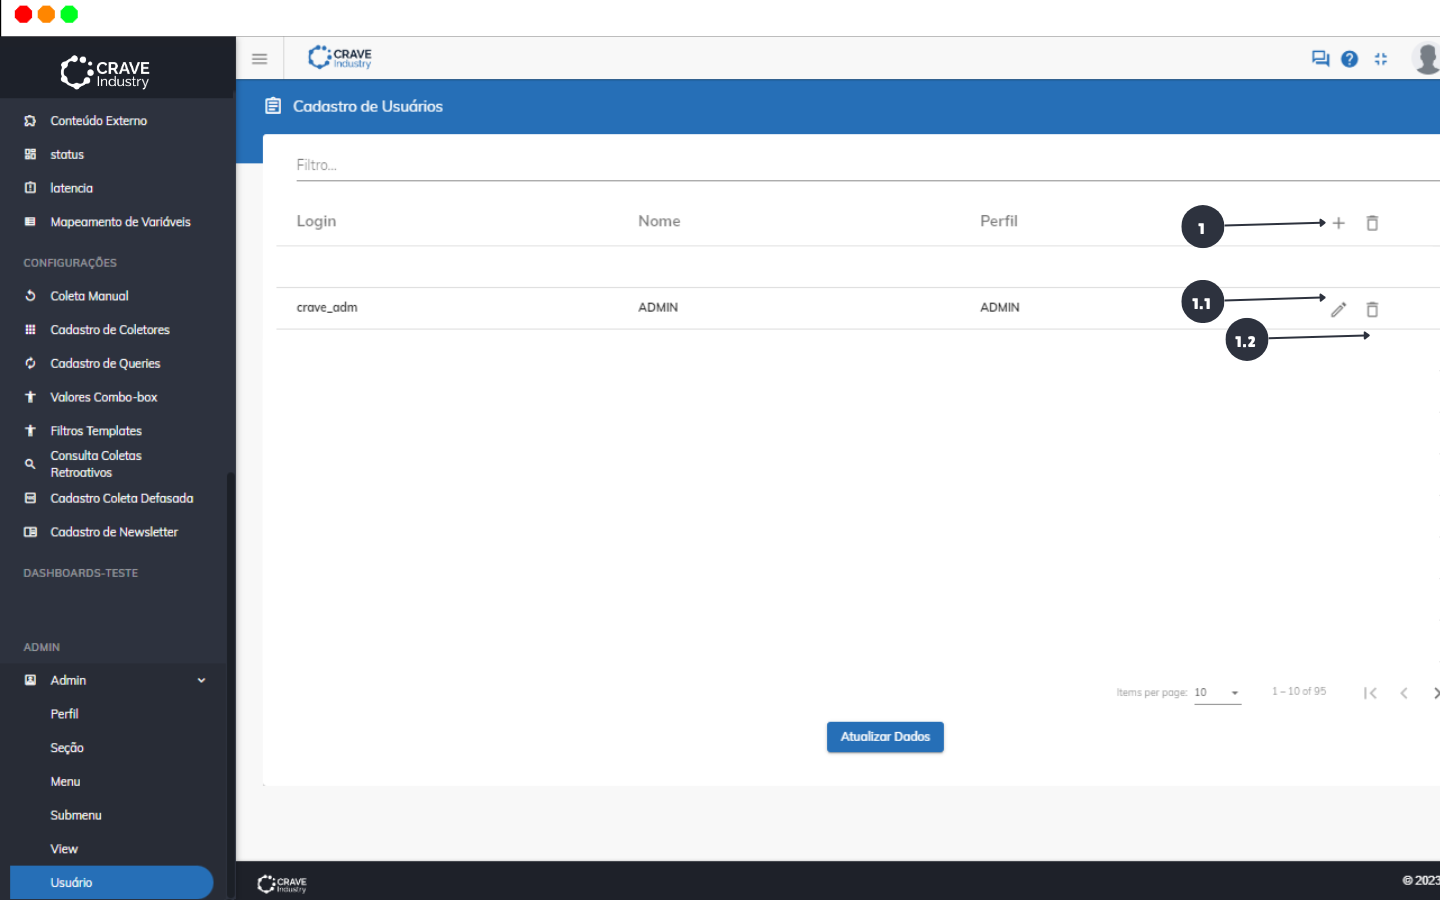1440x900 pixels.
Task: Open the help question-mark icon
Action: 1349,59
